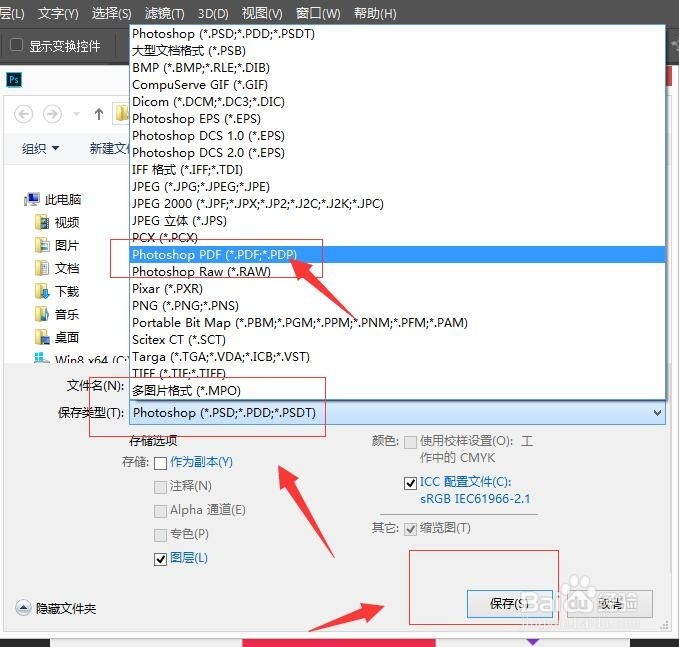The image size is (679, 647).
Task: Choose JPEG (*.JPG;*.JPEG;*.JPE) format
Action: pyautogui.click(x=397, y=187)
